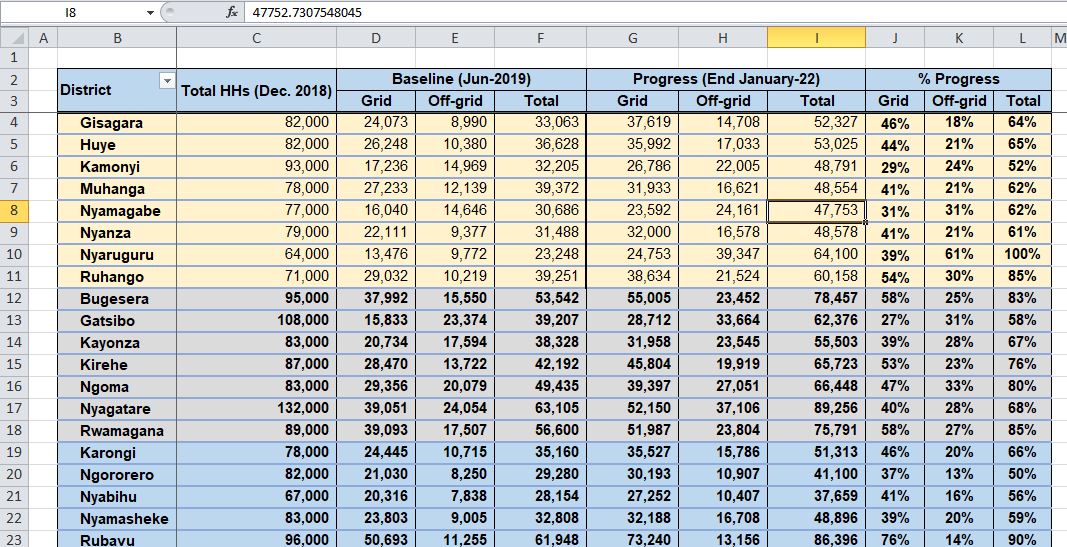Click Gisagara's progress total cell 52,327

[816, 123]
